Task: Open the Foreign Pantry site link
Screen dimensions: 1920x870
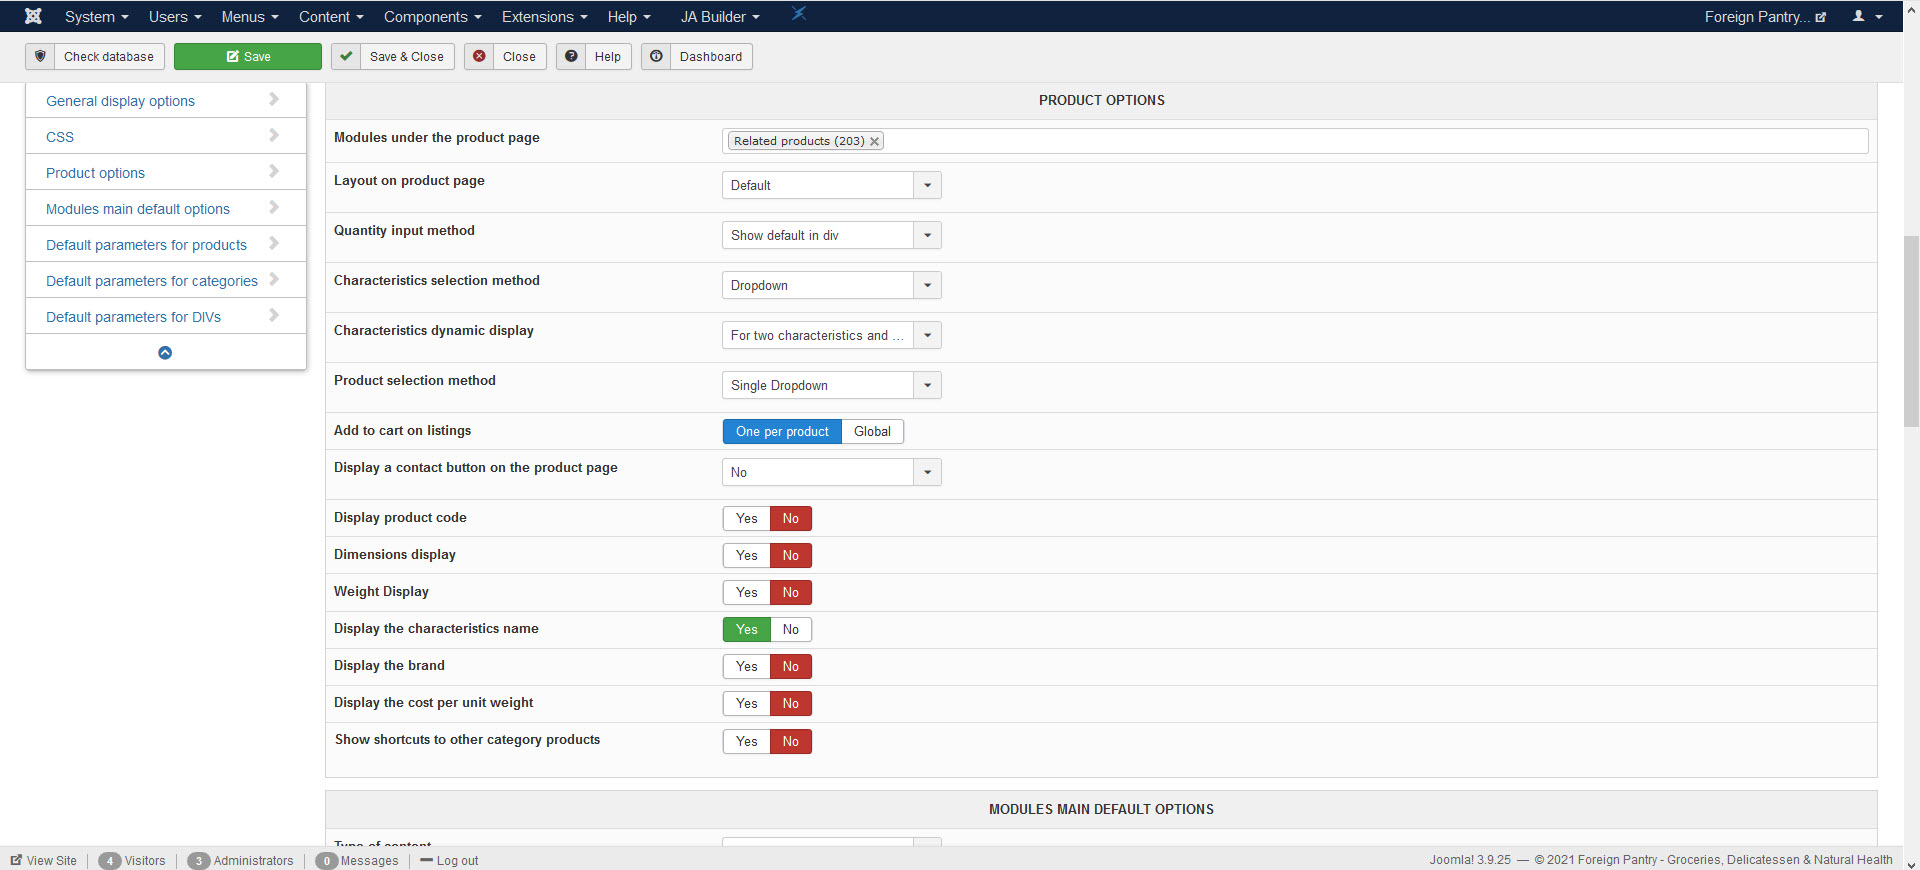Action: (1765, 16)
